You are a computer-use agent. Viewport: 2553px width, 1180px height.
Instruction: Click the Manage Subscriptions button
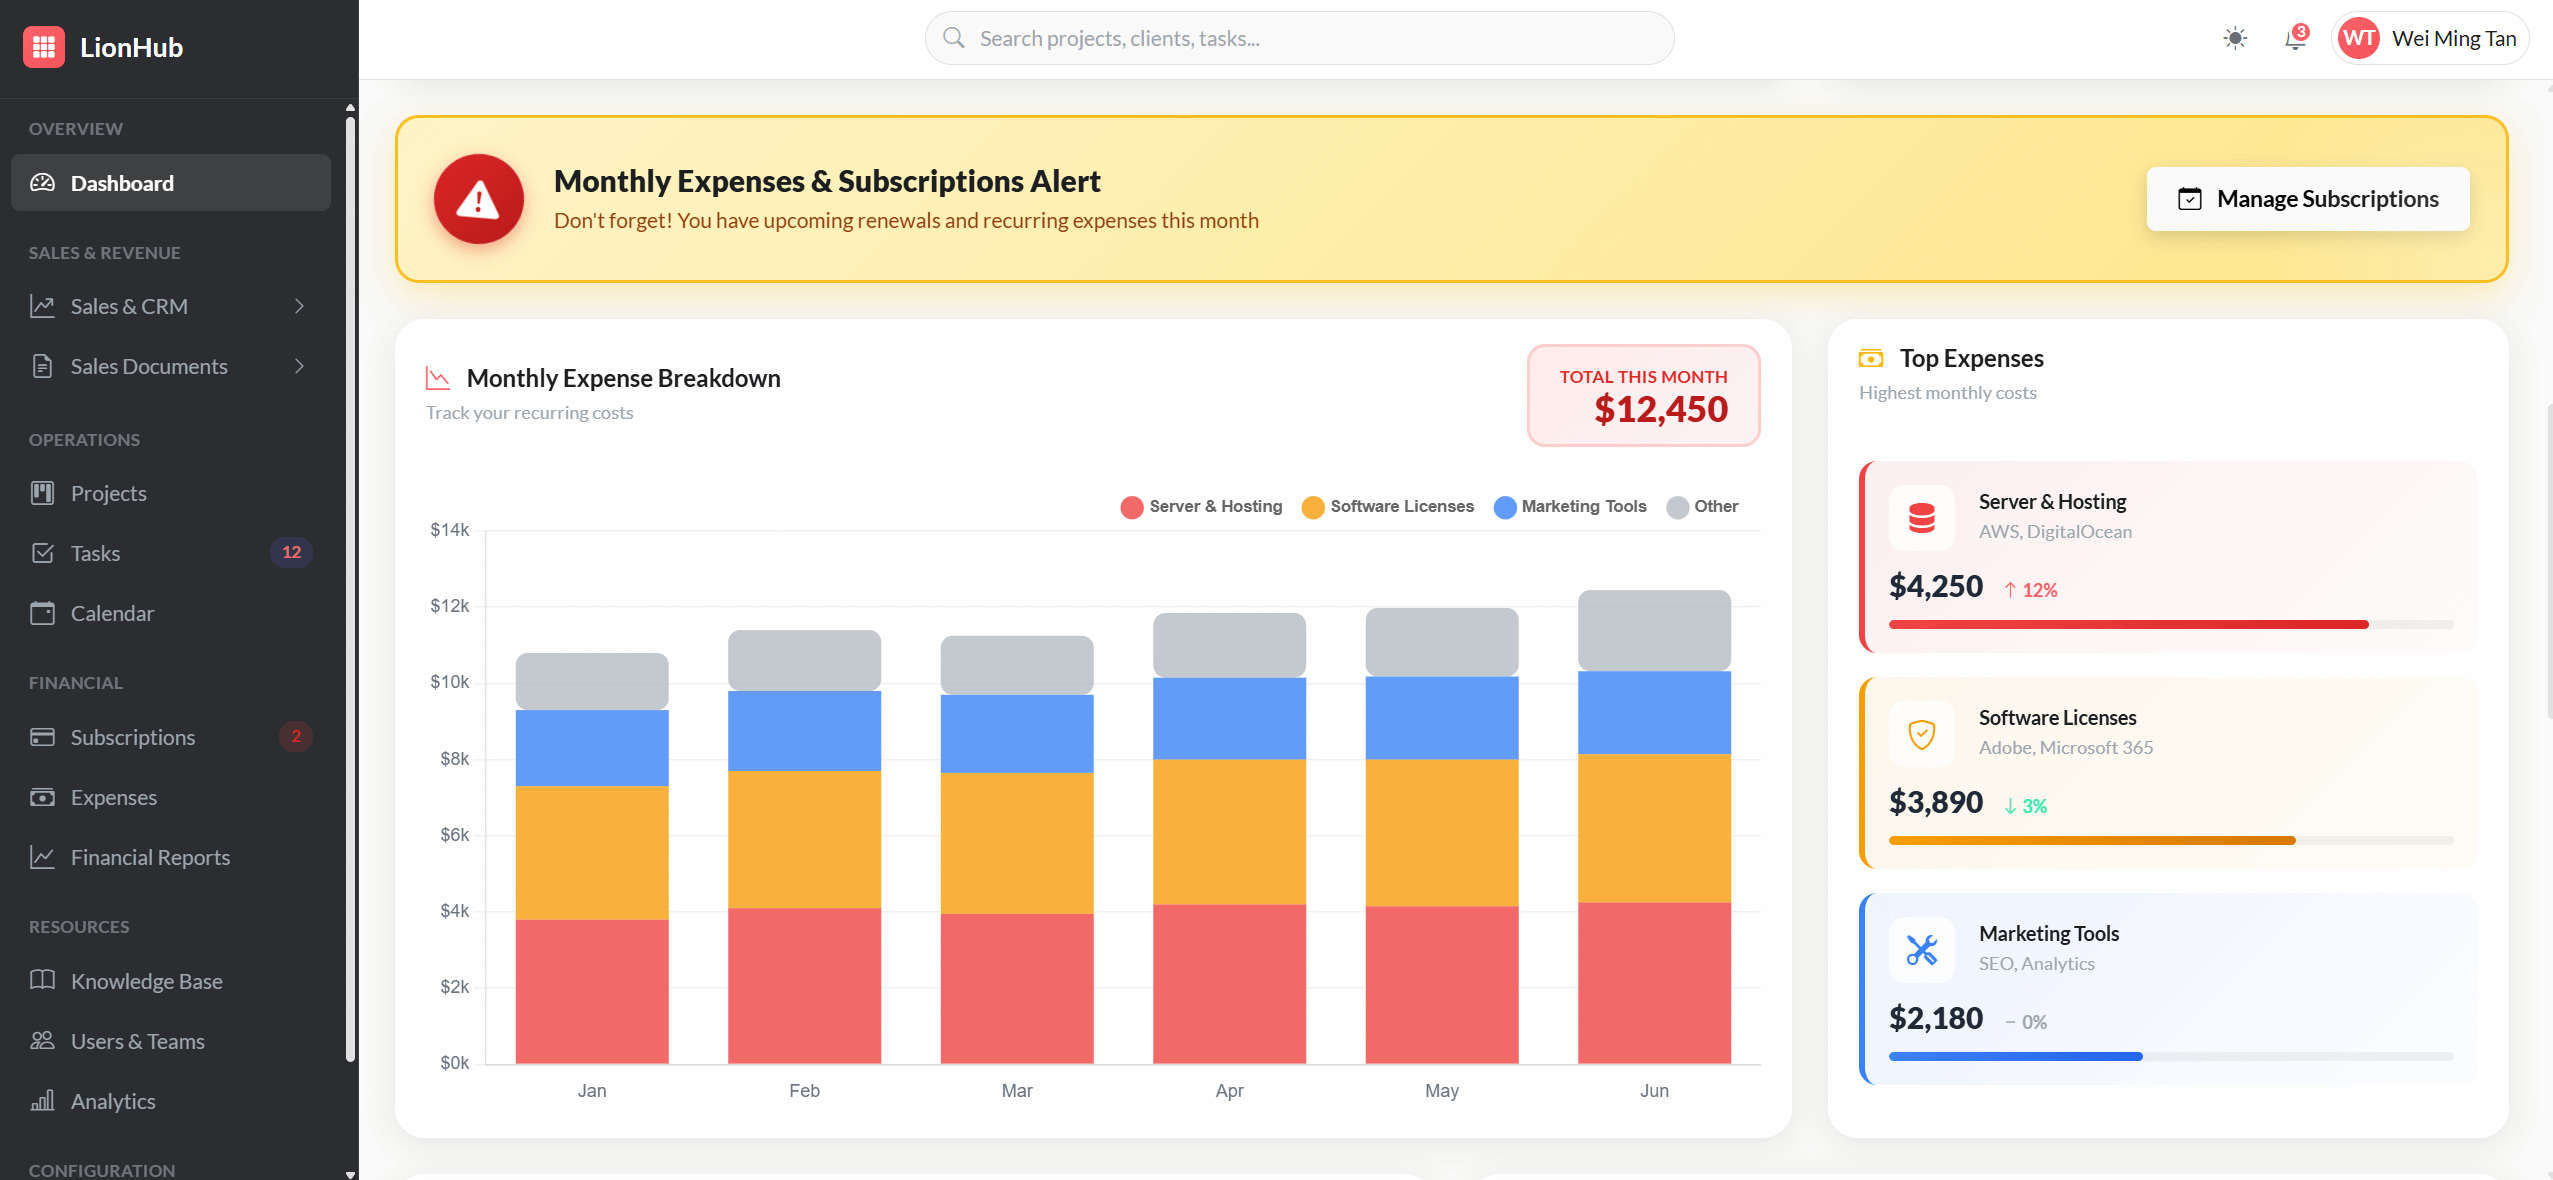[2306, 198]
